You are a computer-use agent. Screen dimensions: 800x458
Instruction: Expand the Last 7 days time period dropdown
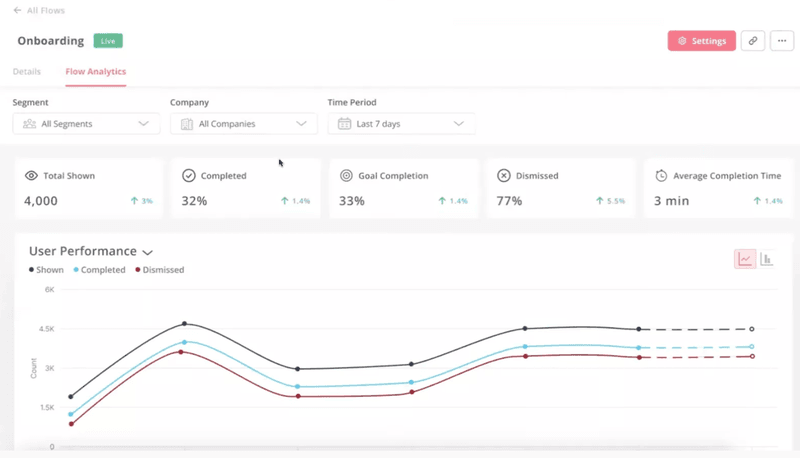tap(401, 124)
